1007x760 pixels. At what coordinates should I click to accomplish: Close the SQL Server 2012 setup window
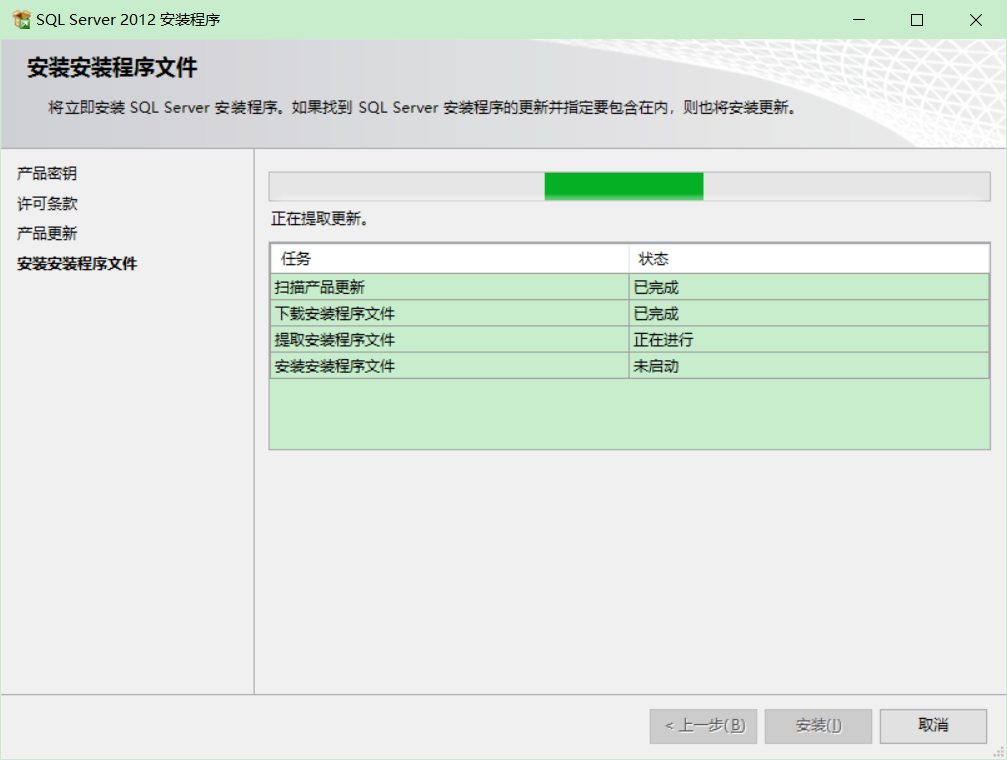(976, 20)
